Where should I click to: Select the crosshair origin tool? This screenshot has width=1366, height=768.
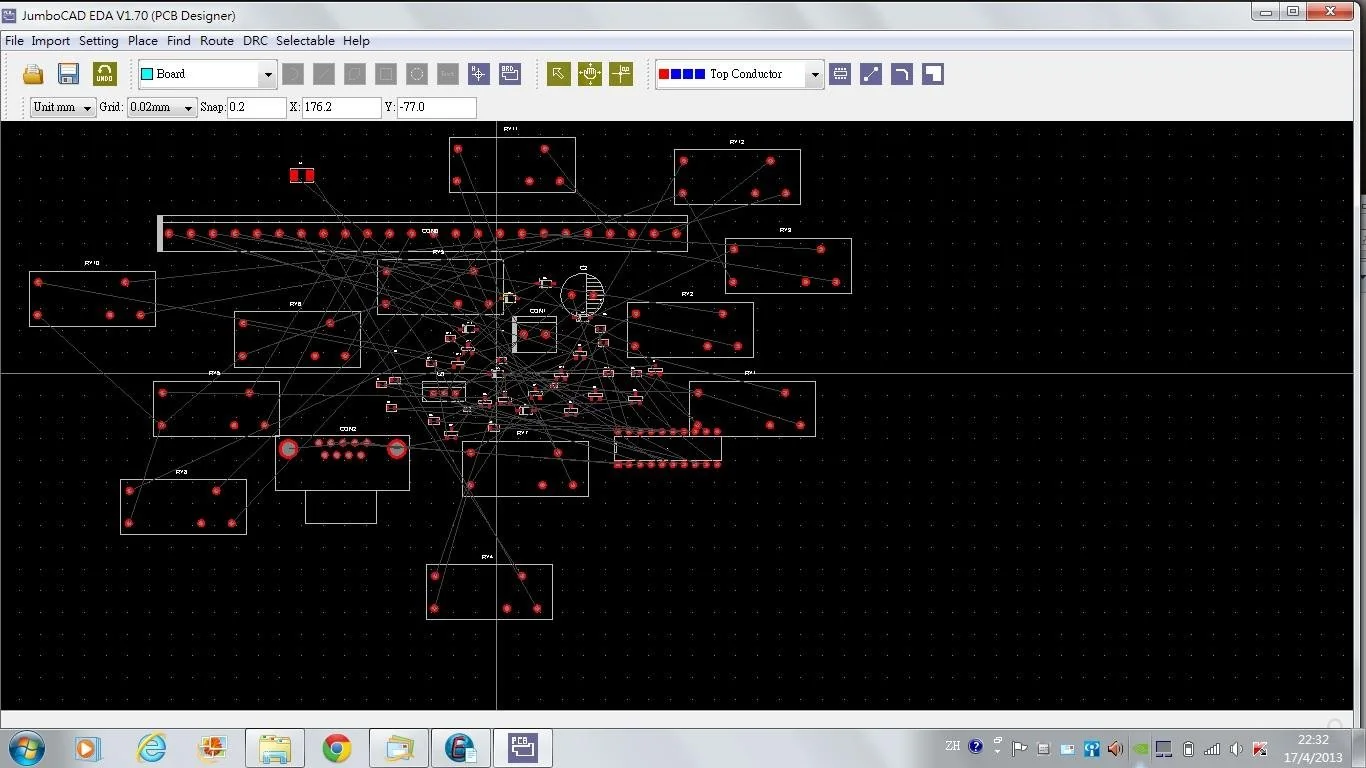pos(620,73)
